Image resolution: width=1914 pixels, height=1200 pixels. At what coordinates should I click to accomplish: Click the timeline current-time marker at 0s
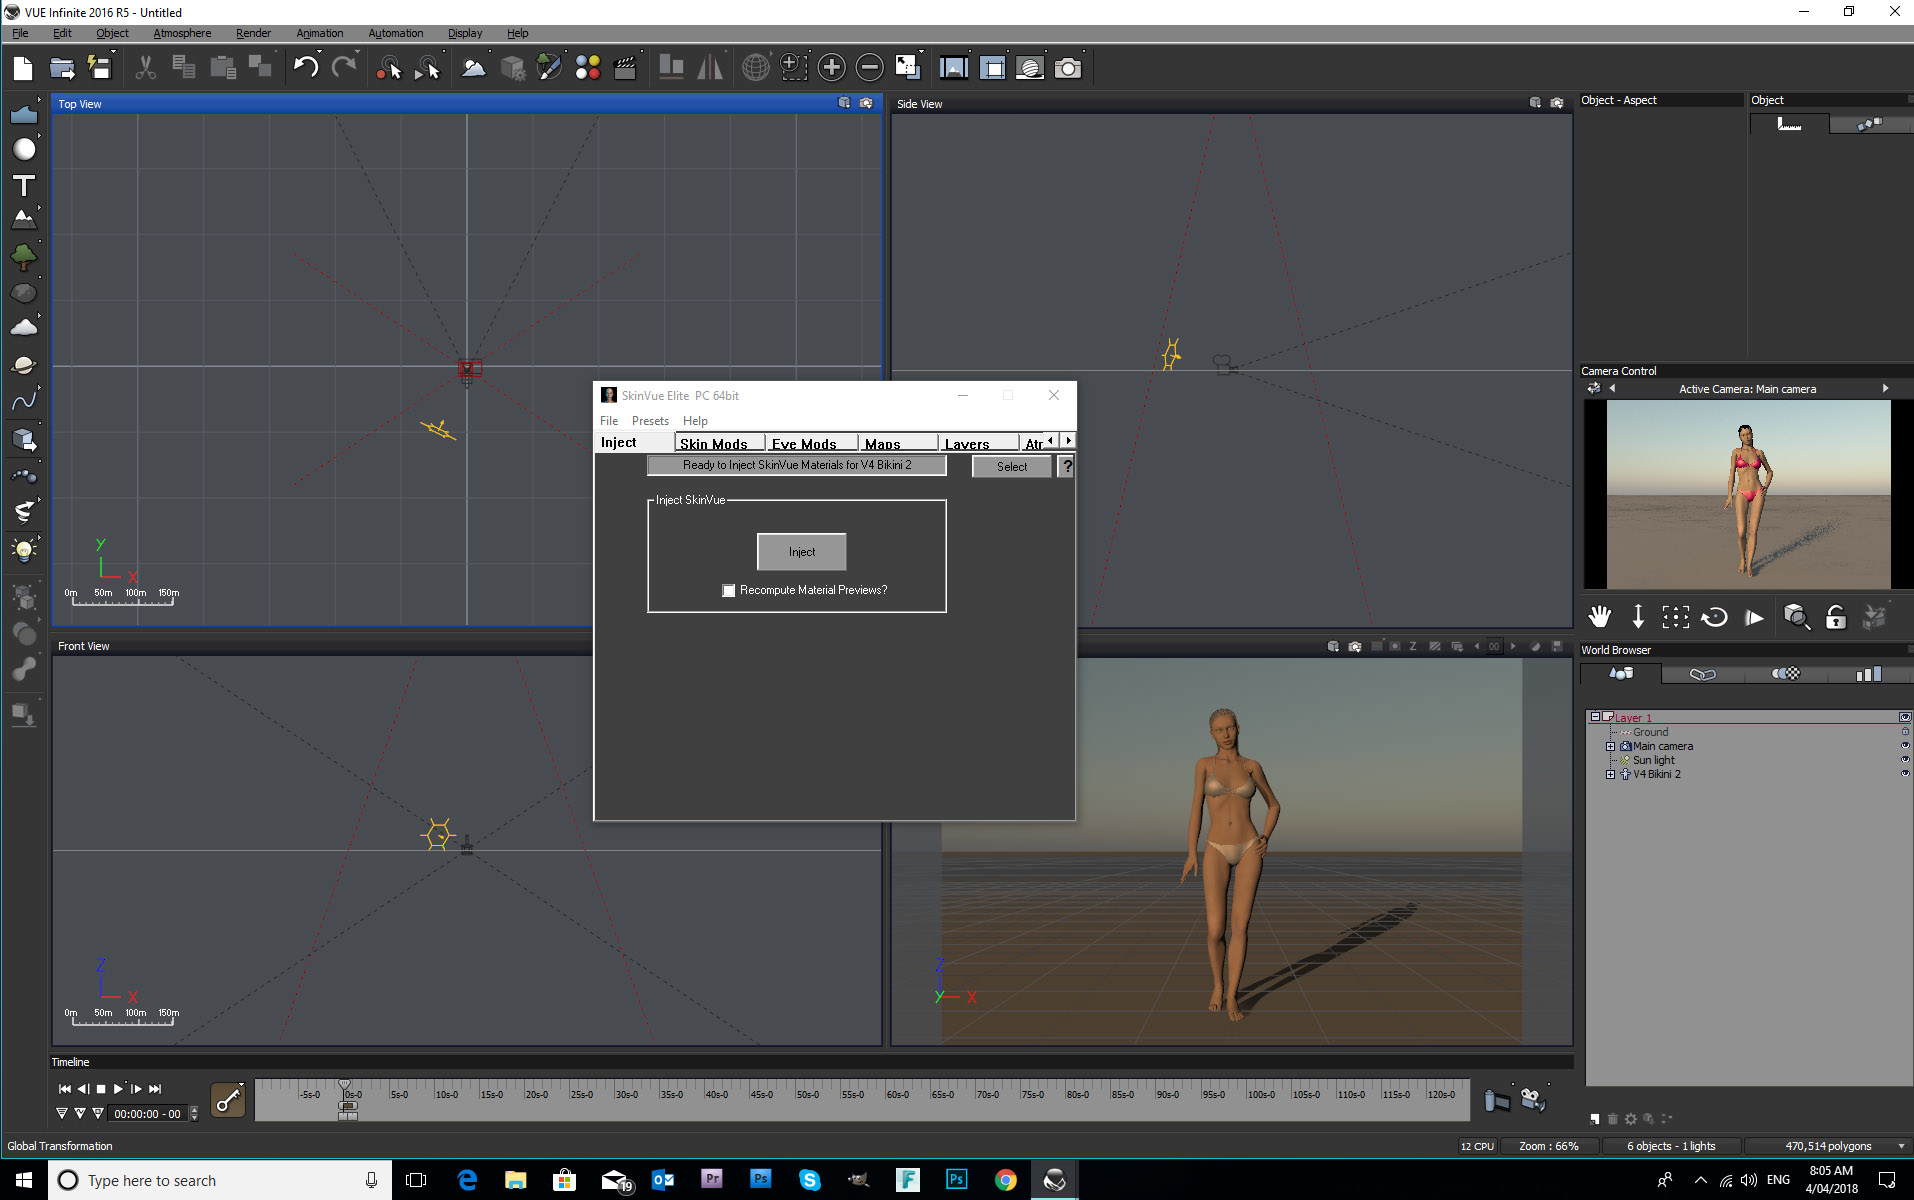tap(345, 1086)
